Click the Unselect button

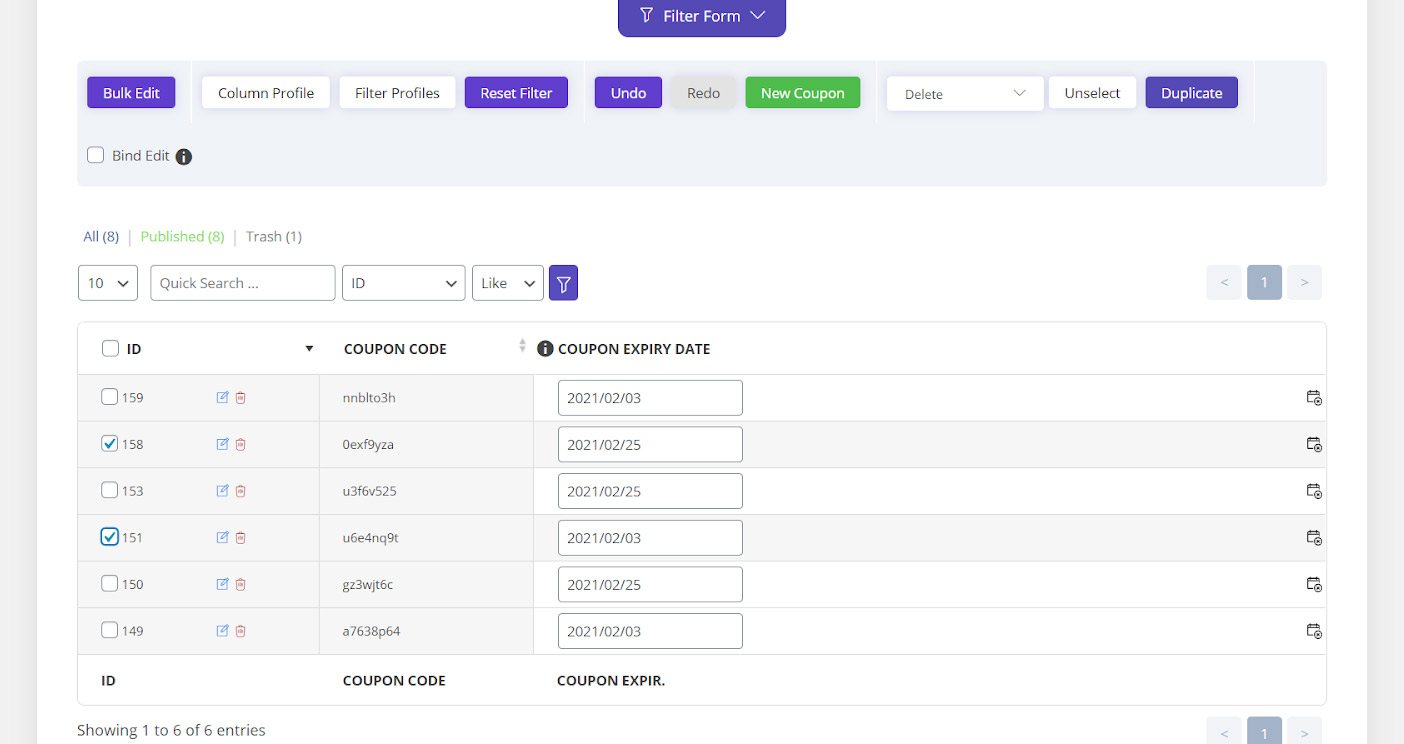pos(1092,93)
